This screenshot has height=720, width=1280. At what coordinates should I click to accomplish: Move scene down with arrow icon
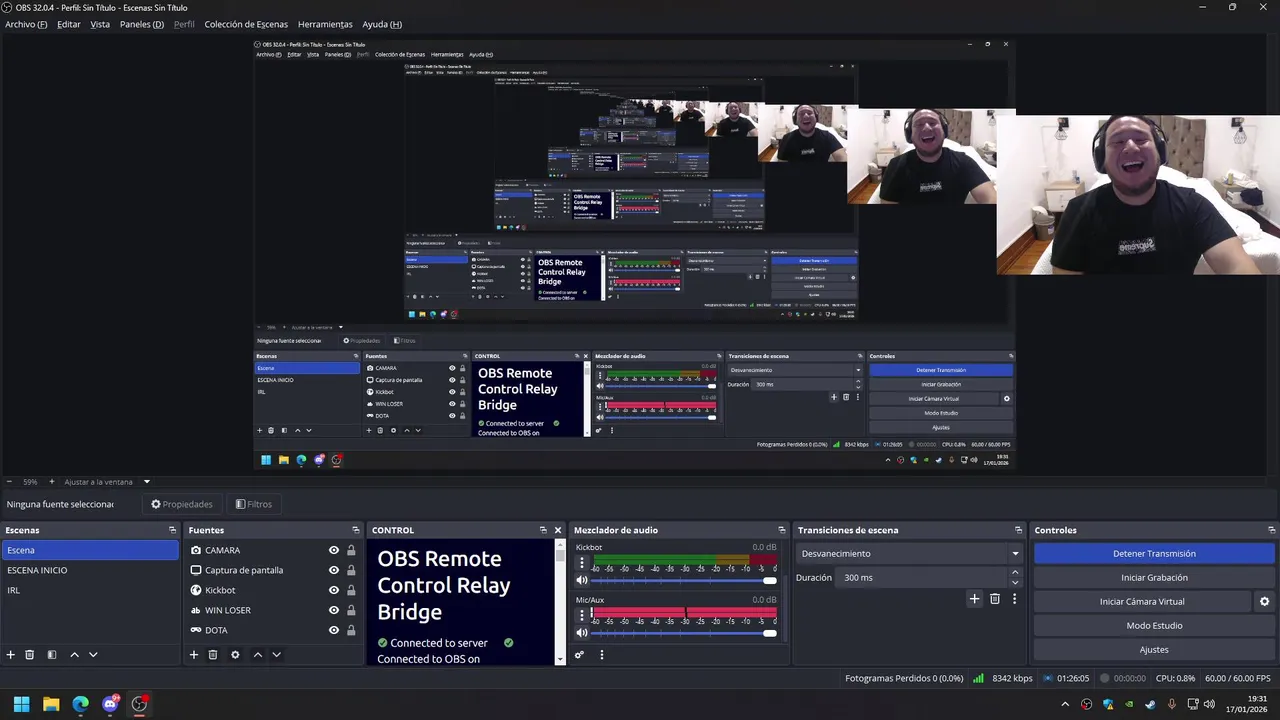click(x=93, y=655)
